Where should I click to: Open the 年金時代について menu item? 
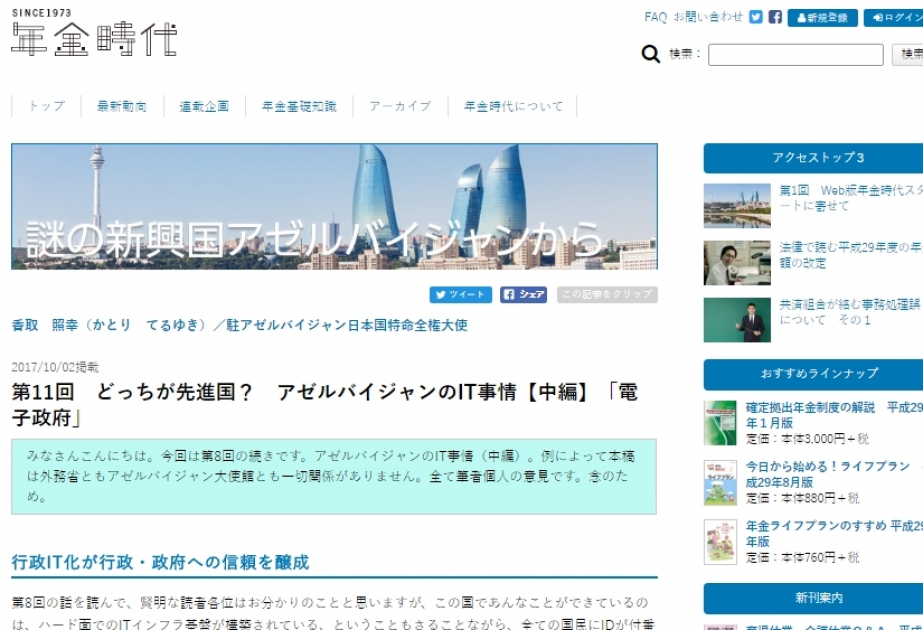(513, 106)
